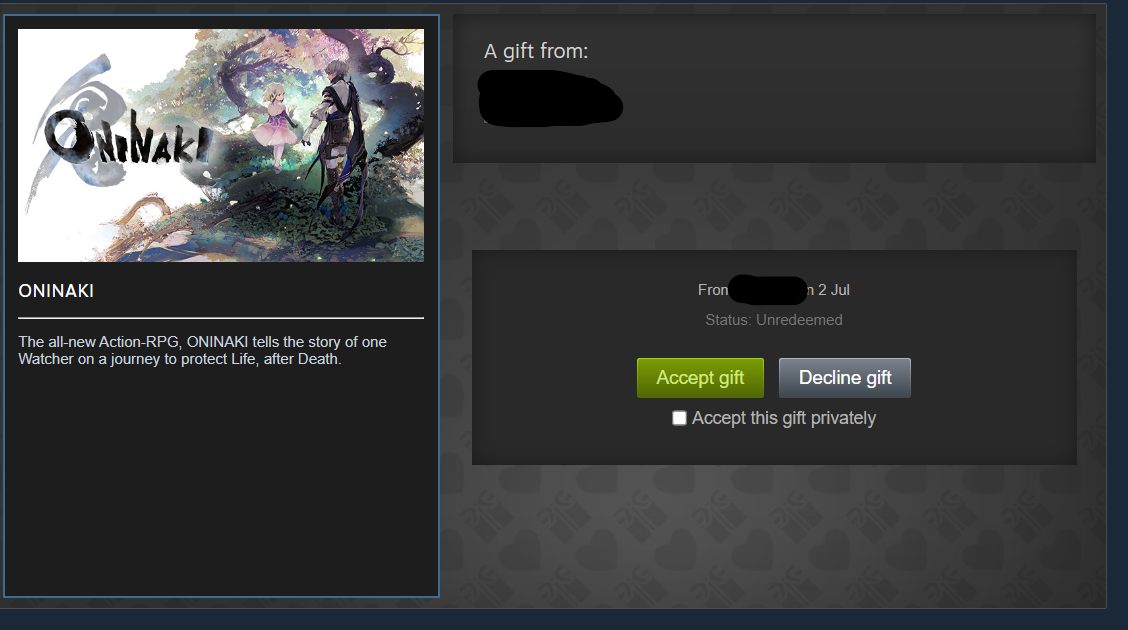The width and height of the screenshot is (1128, 630).
Task: Accept the ONINAKI gift
Action: 700,378
